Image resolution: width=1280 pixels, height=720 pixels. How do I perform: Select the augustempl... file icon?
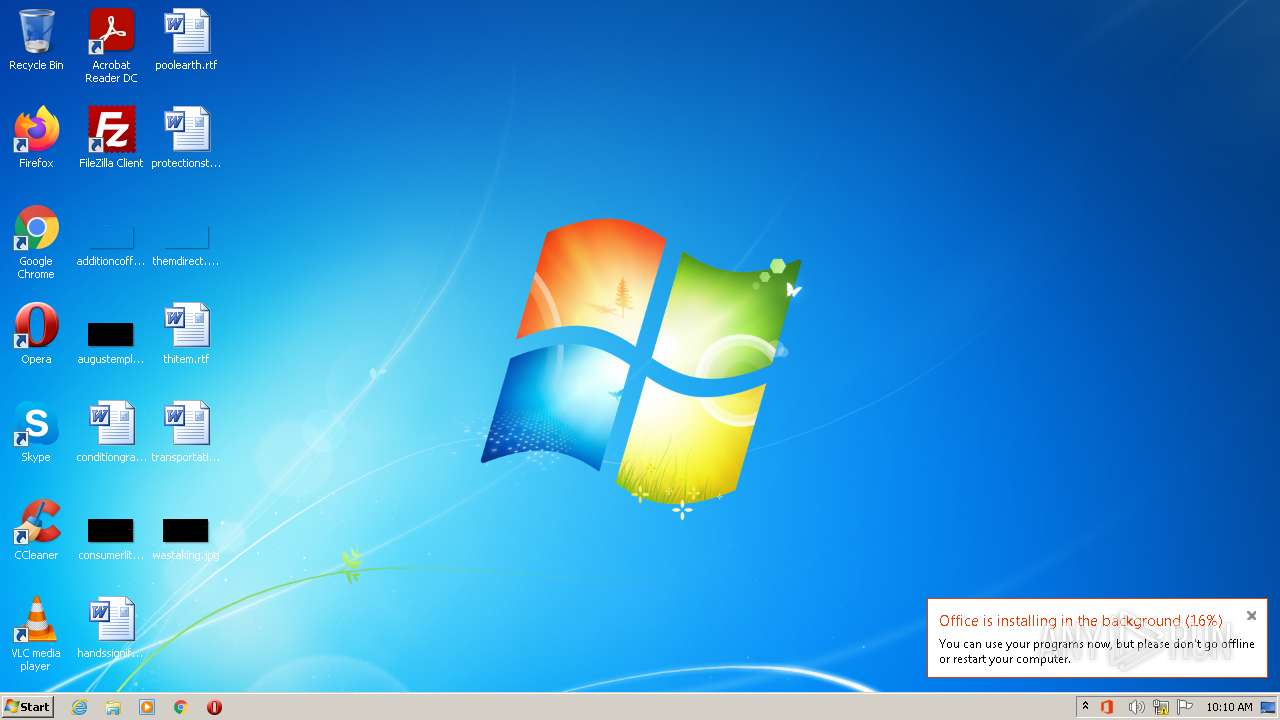pos(111,342)
